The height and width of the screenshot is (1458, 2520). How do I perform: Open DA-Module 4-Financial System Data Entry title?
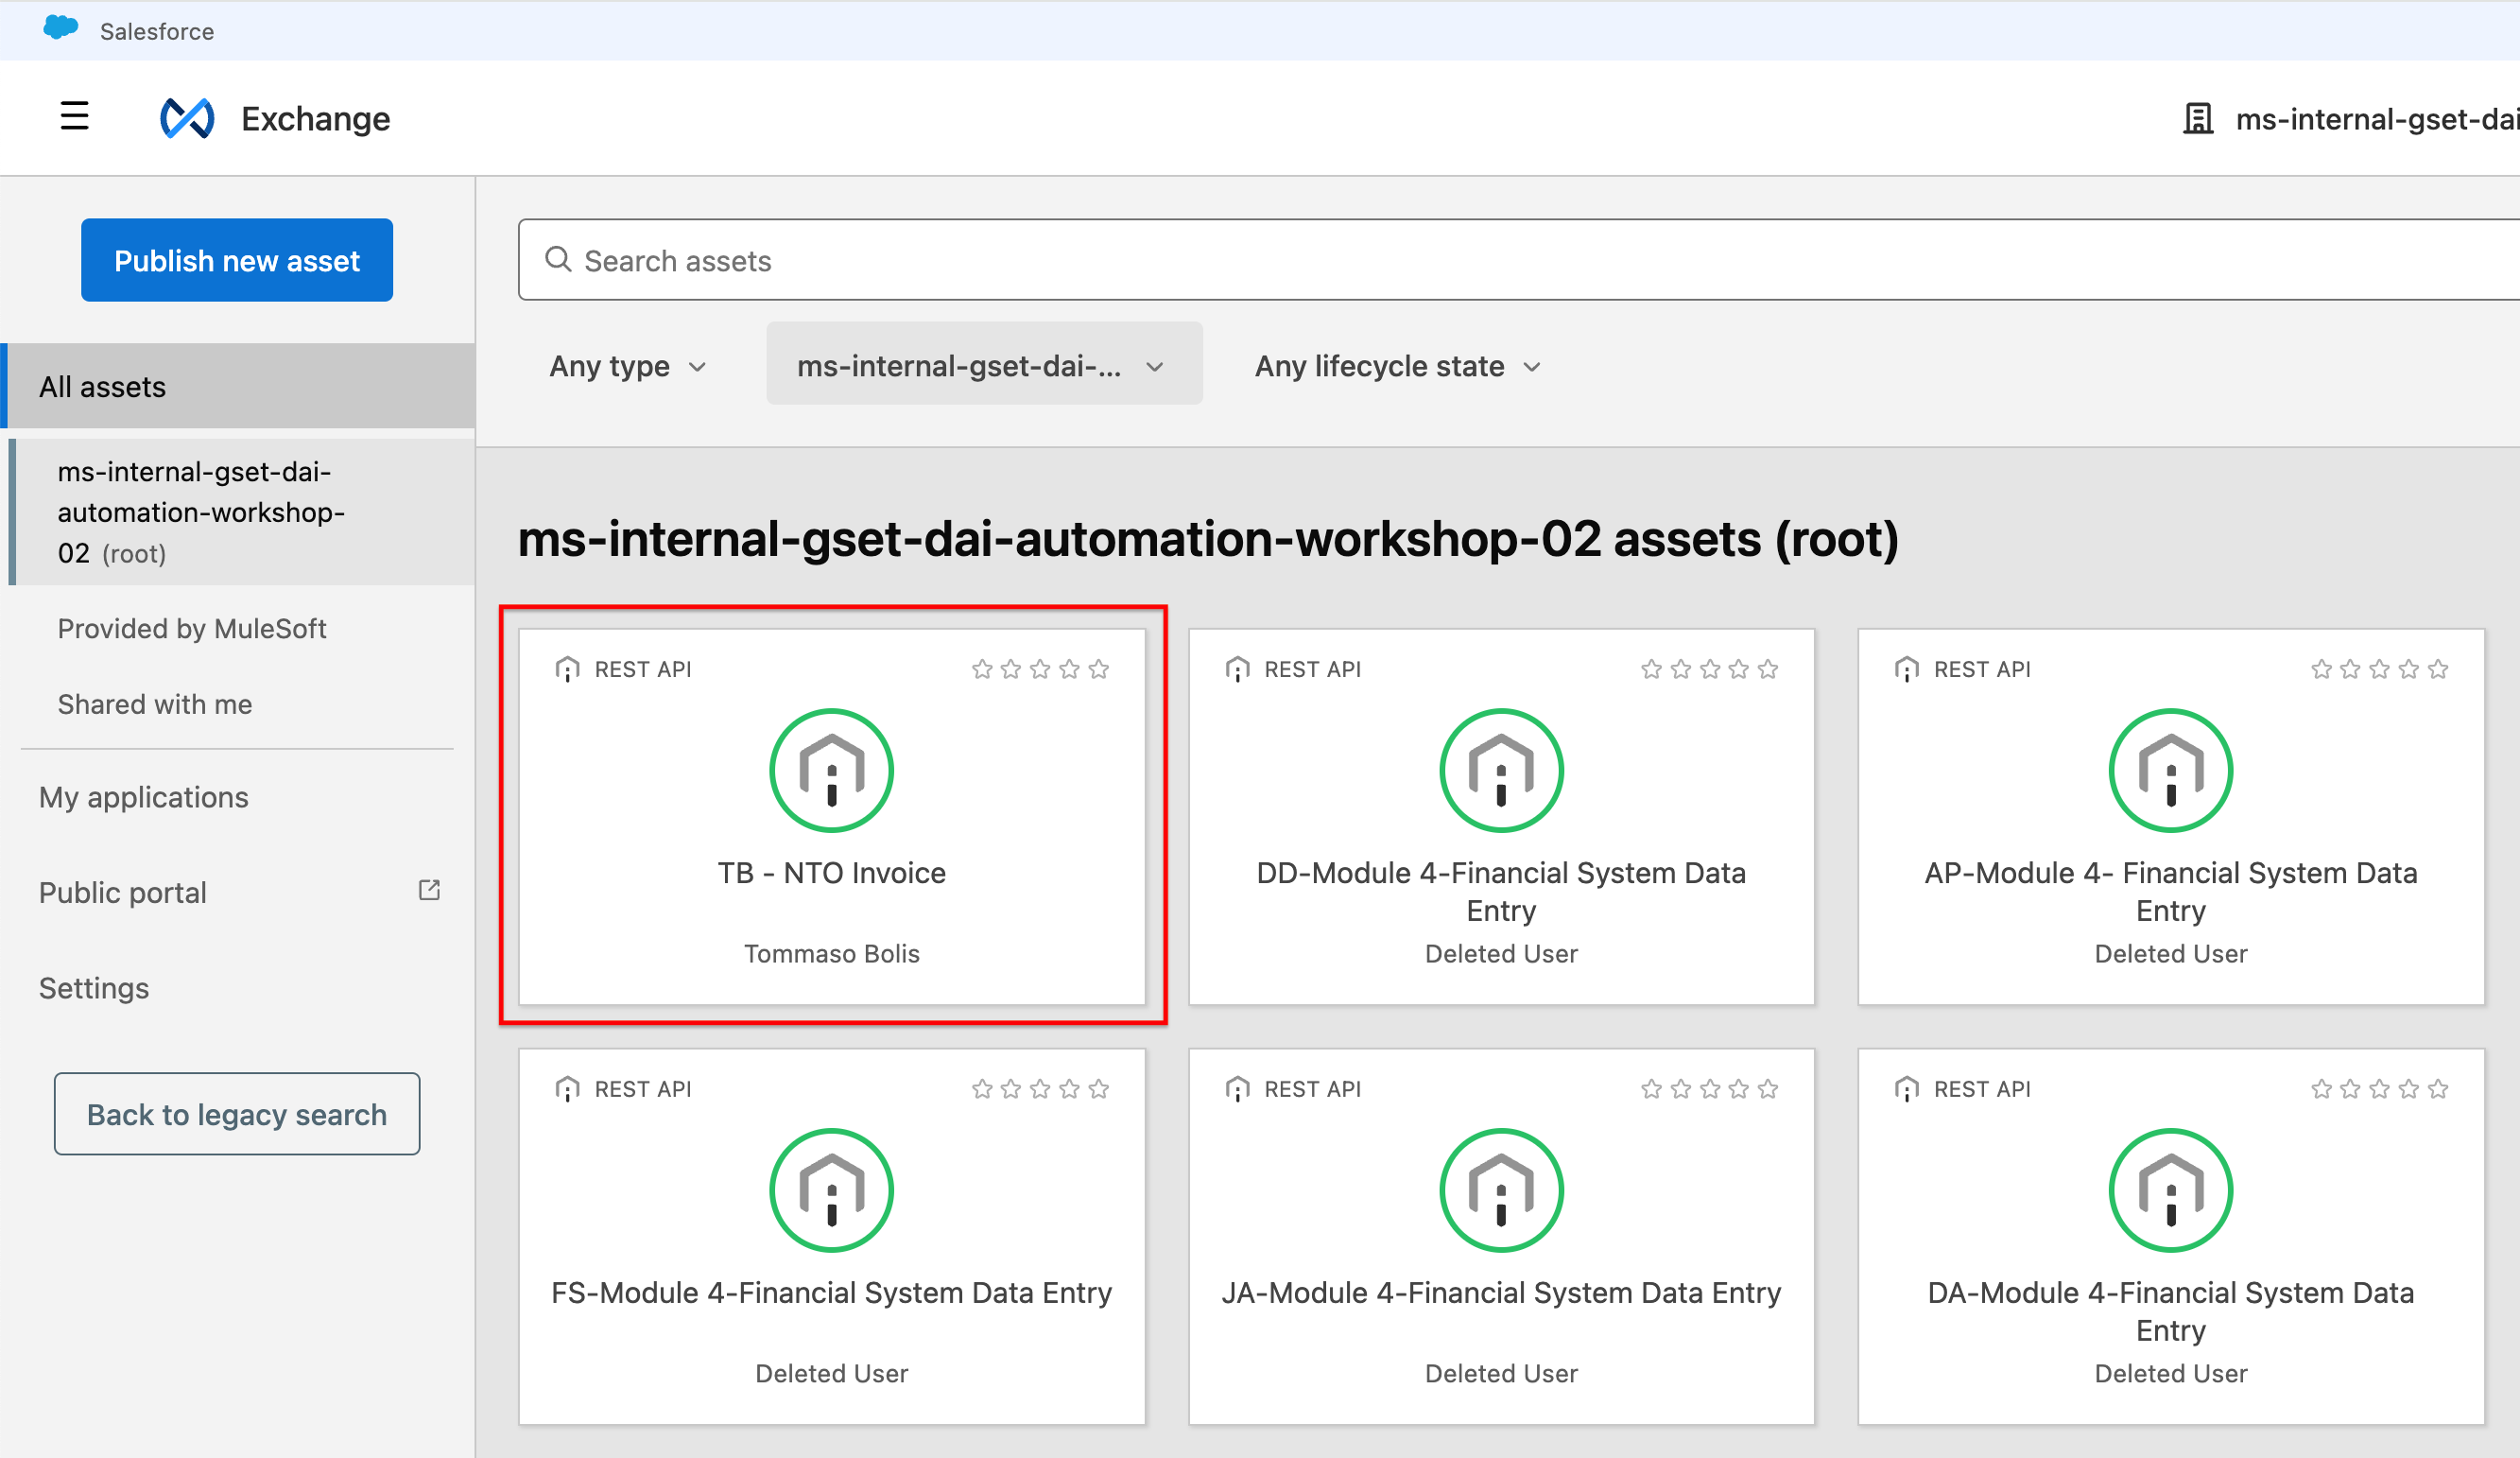pos(2170,1311)
